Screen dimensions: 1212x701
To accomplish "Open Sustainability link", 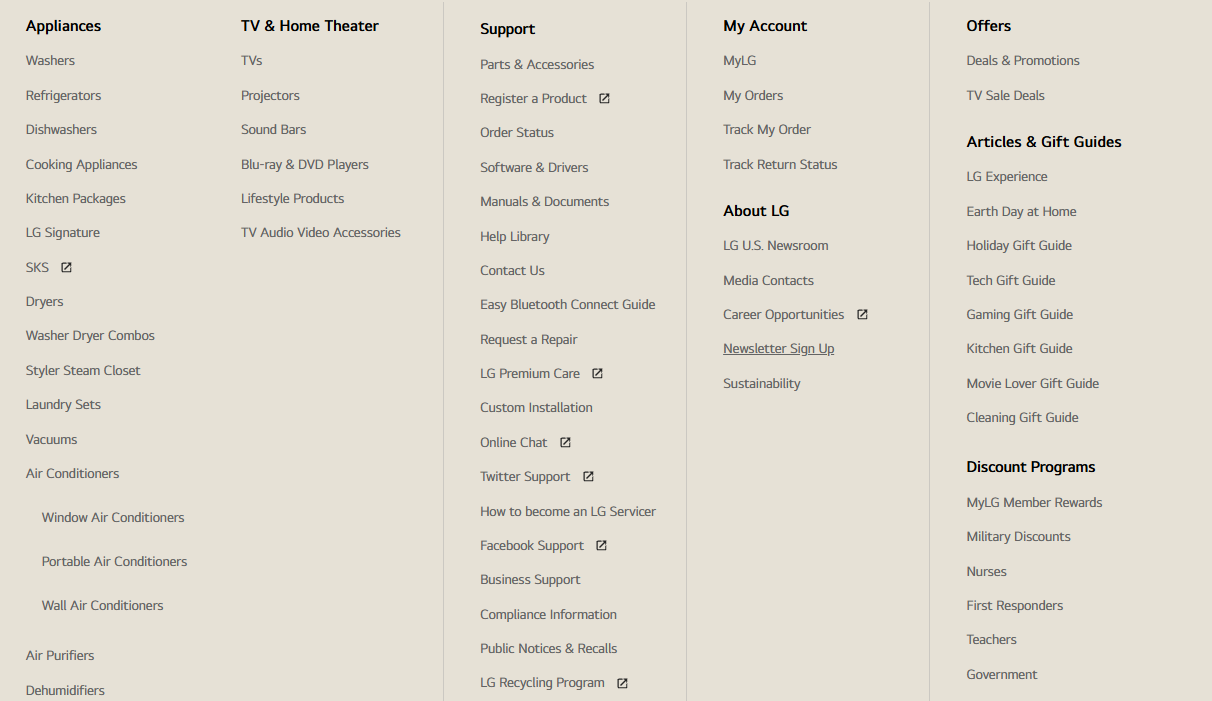I will tap(762, 384).
